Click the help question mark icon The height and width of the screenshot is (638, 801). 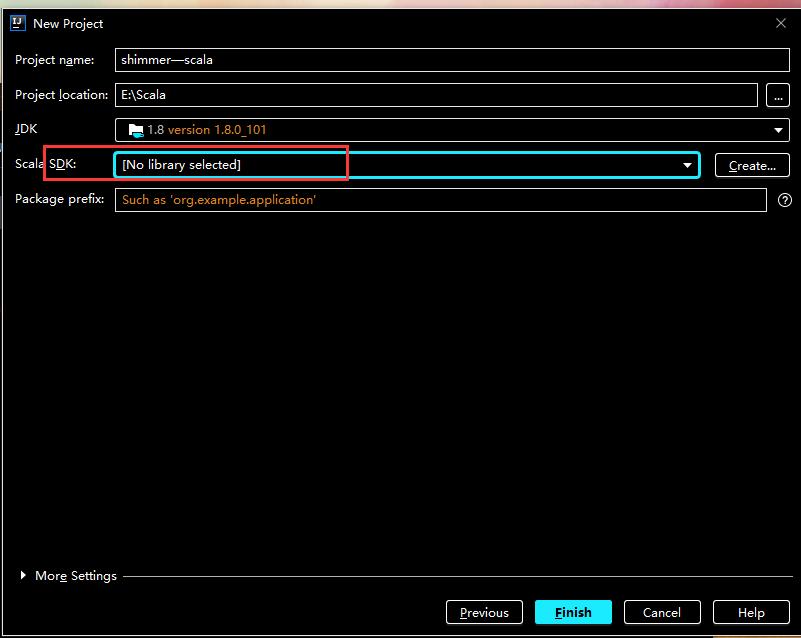pos(785,200)
